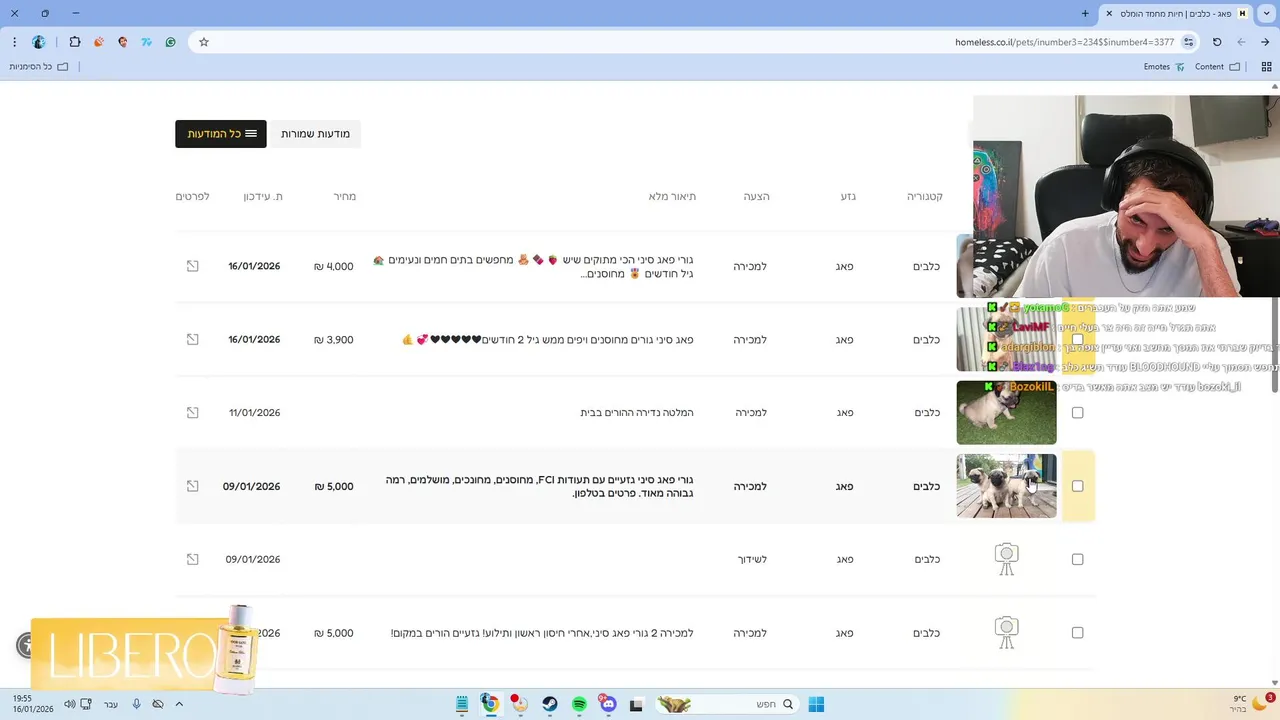The width and height of the screenshot is (1280, 720).
Task: Open the Content bookmarks folder
Action: pos(1217,67)
